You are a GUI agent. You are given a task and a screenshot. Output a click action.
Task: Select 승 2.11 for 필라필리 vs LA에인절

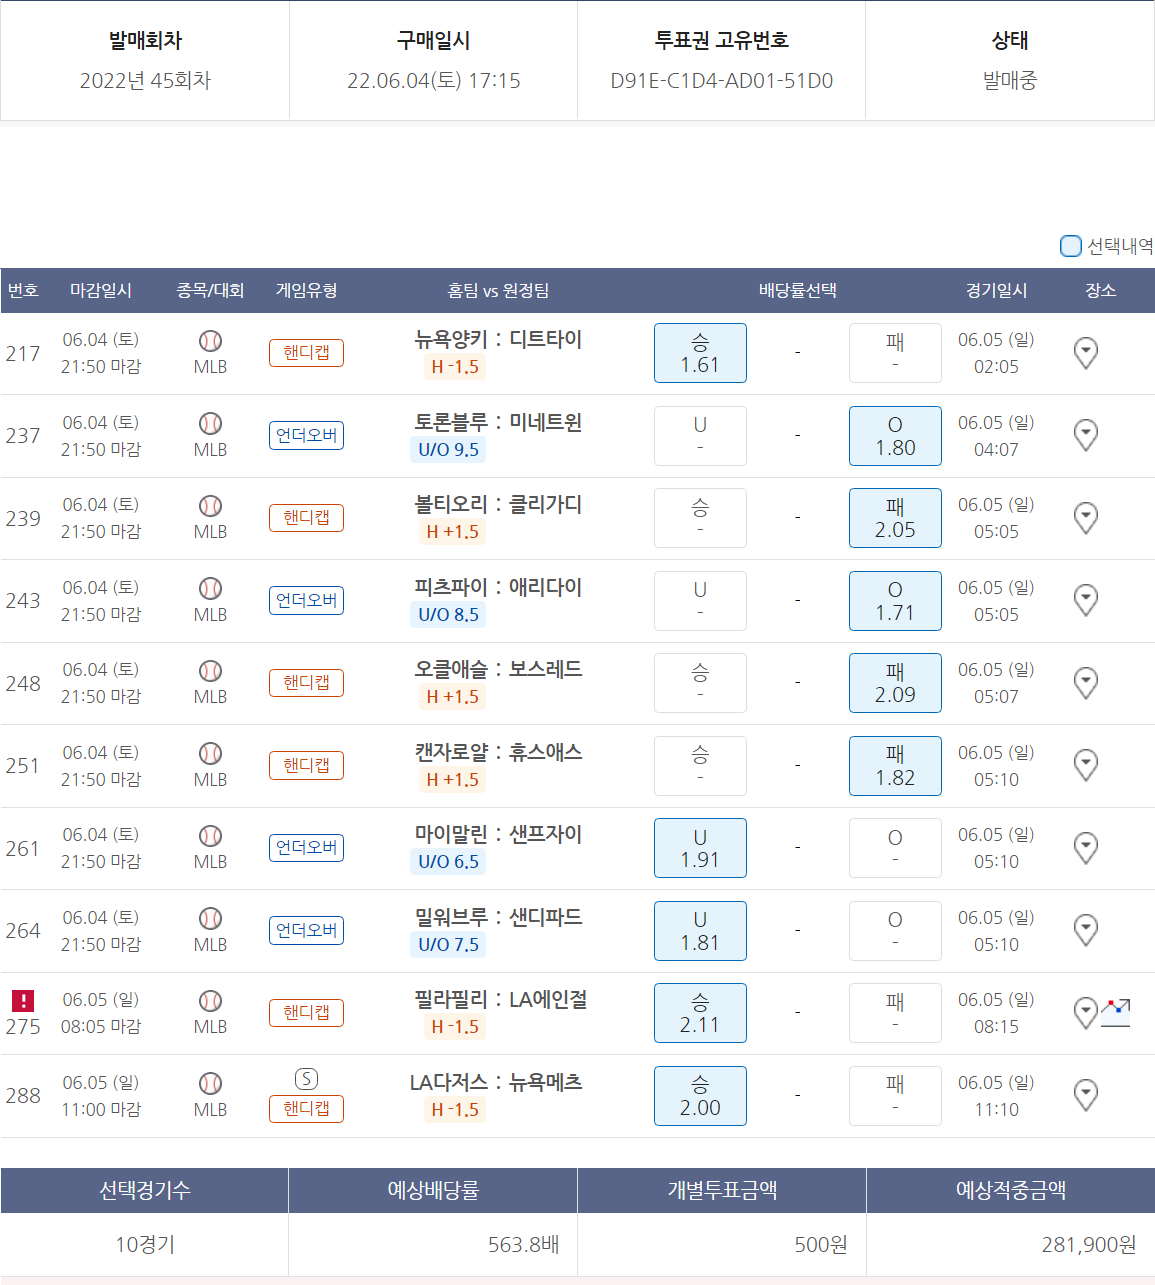700,1013
